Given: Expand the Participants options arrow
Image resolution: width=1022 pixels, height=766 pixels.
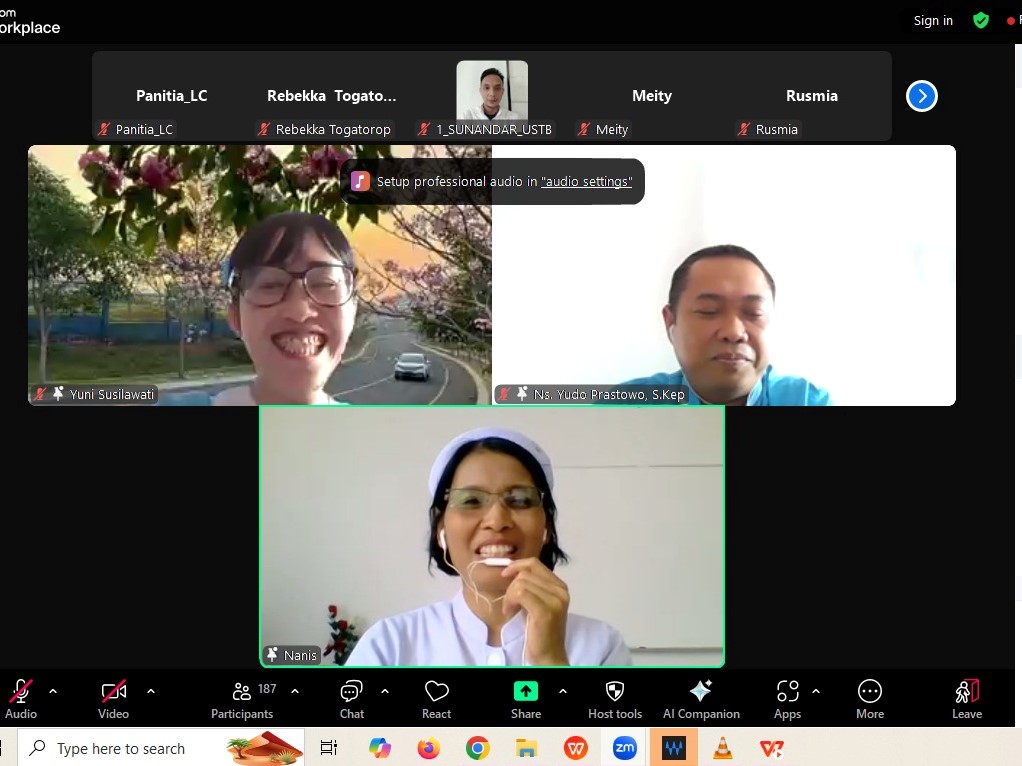Looking at the screenshot, I should pos(295,691).
